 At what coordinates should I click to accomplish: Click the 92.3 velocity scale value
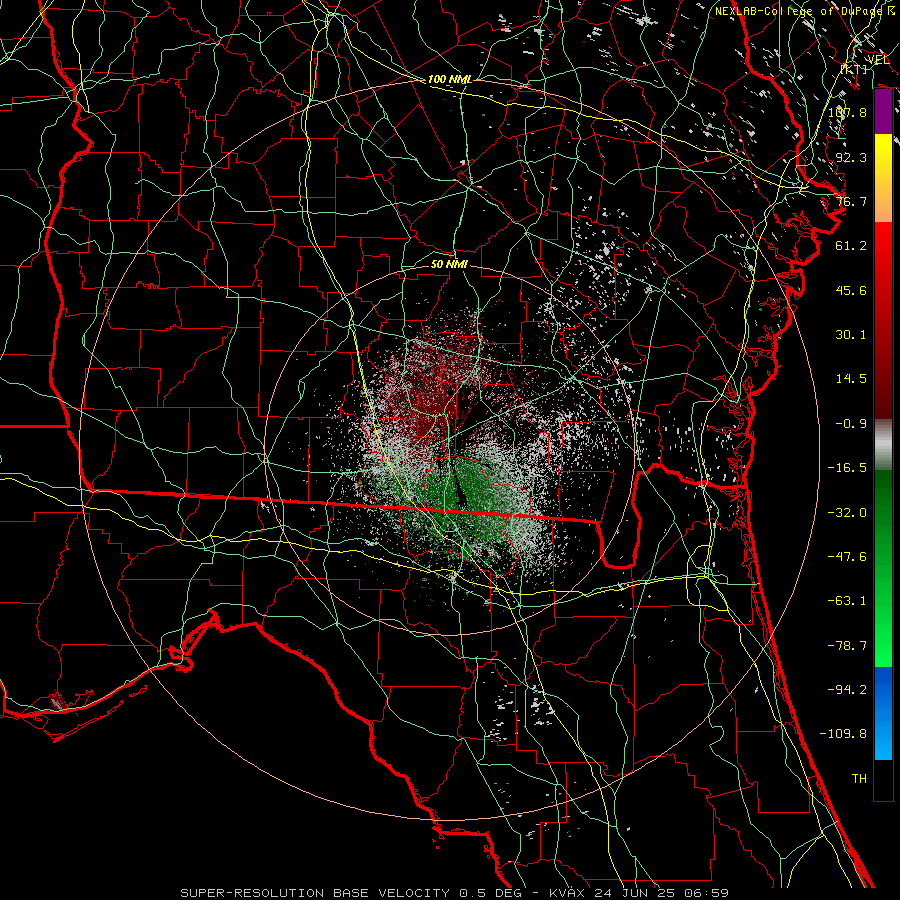pyautogui.click(x=851, y=157)
